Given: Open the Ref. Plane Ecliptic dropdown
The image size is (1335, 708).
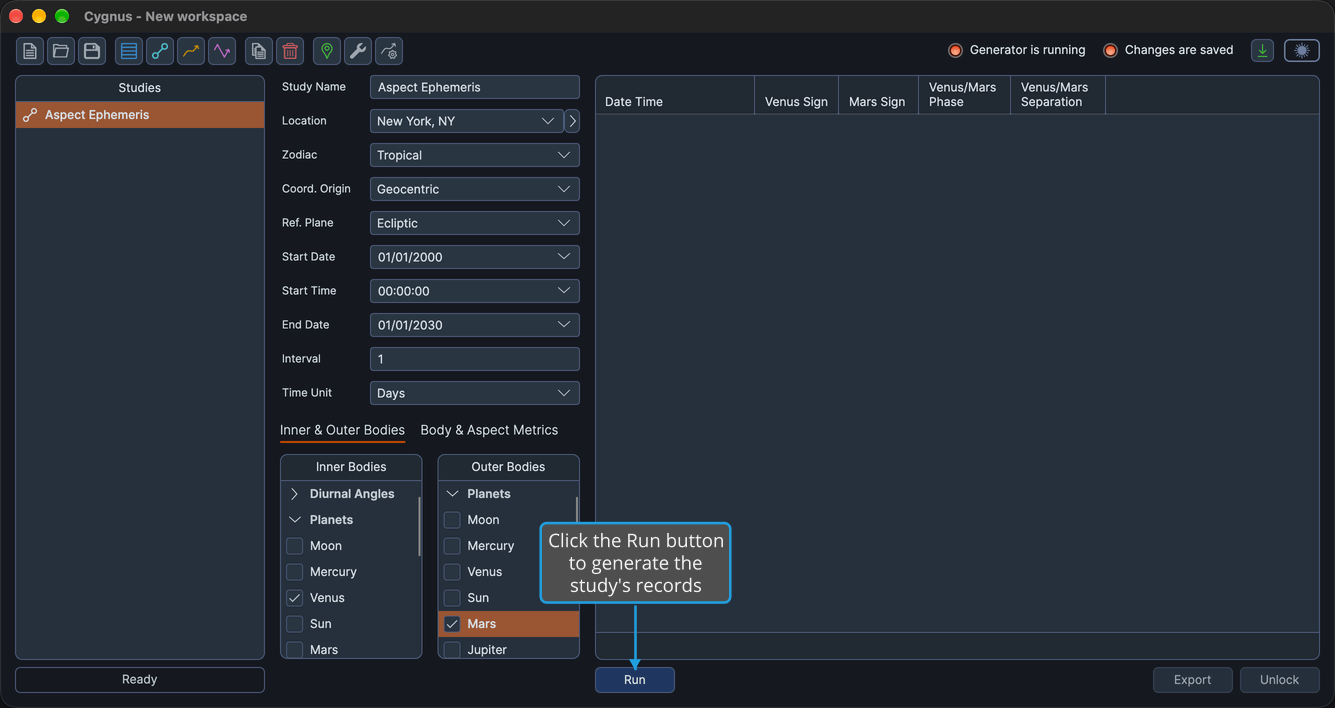Looking at the screenshot, I should tap(474, 223).
